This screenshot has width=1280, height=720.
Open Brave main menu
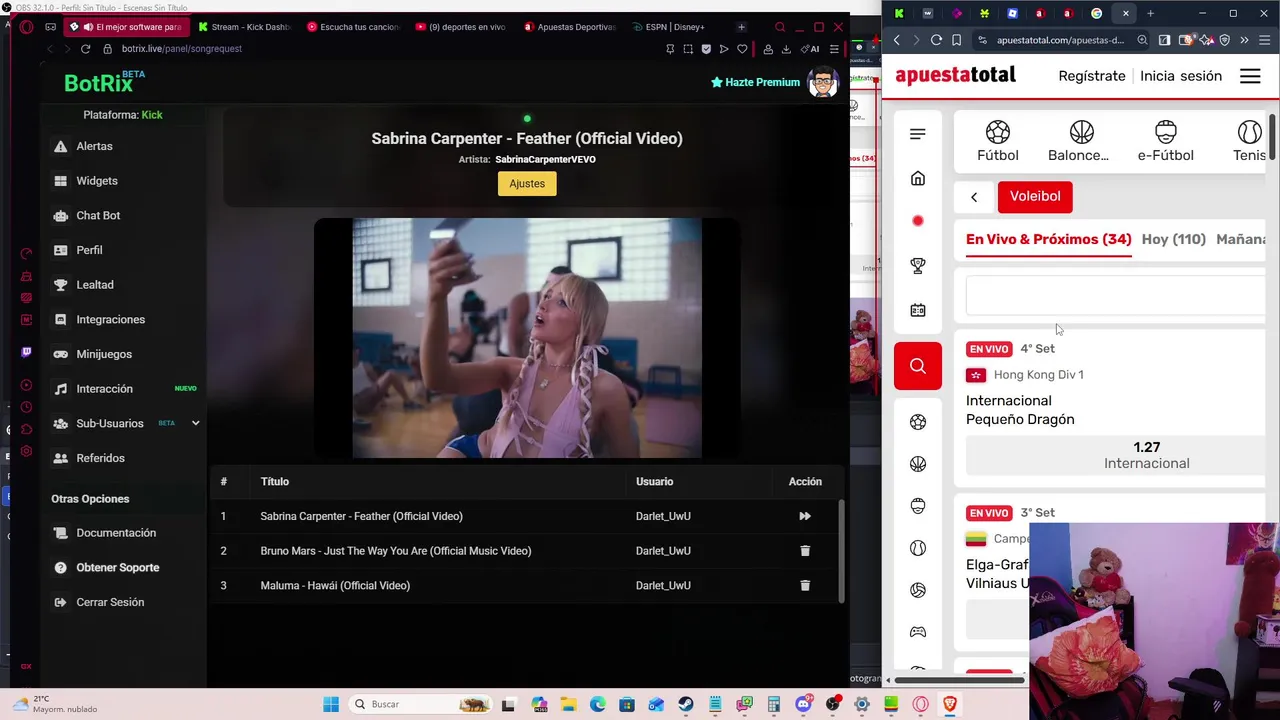click(x=1263, y=40)
